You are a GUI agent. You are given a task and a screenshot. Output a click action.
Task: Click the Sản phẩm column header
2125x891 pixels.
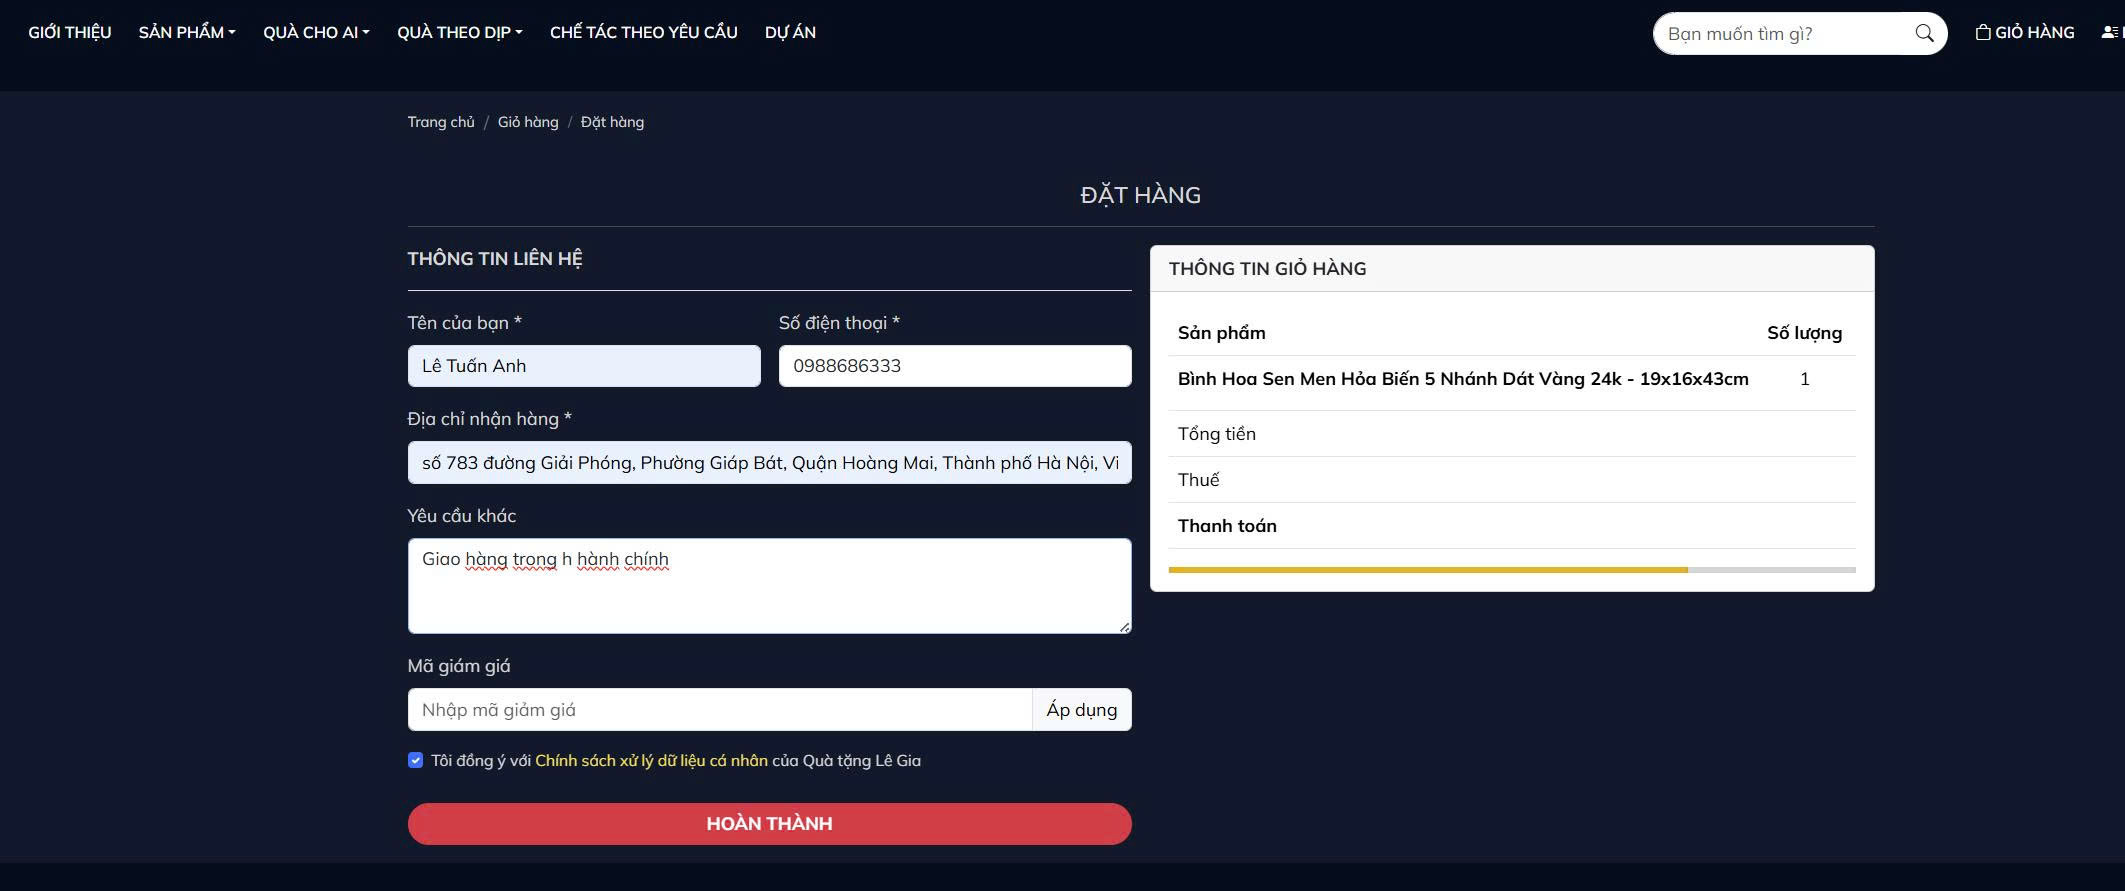(1221, 333)
